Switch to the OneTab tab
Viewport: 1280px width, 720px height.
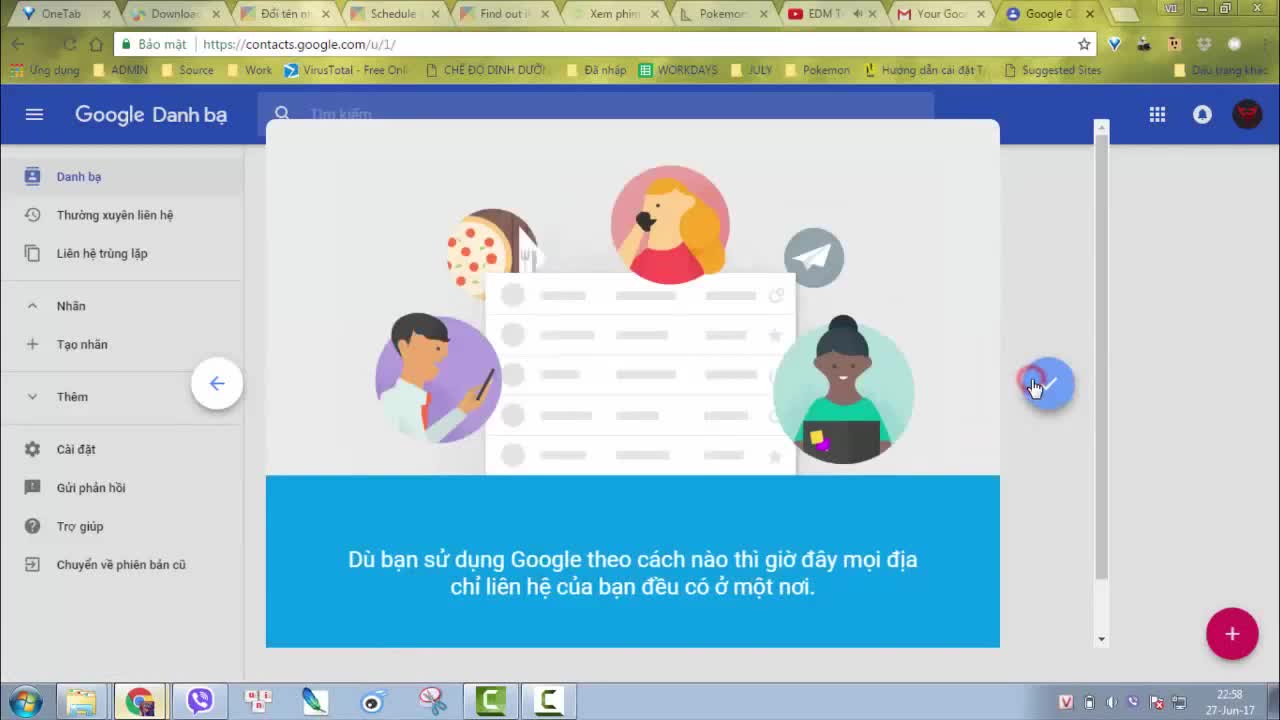pyautogui.click(x=60, y=14)
